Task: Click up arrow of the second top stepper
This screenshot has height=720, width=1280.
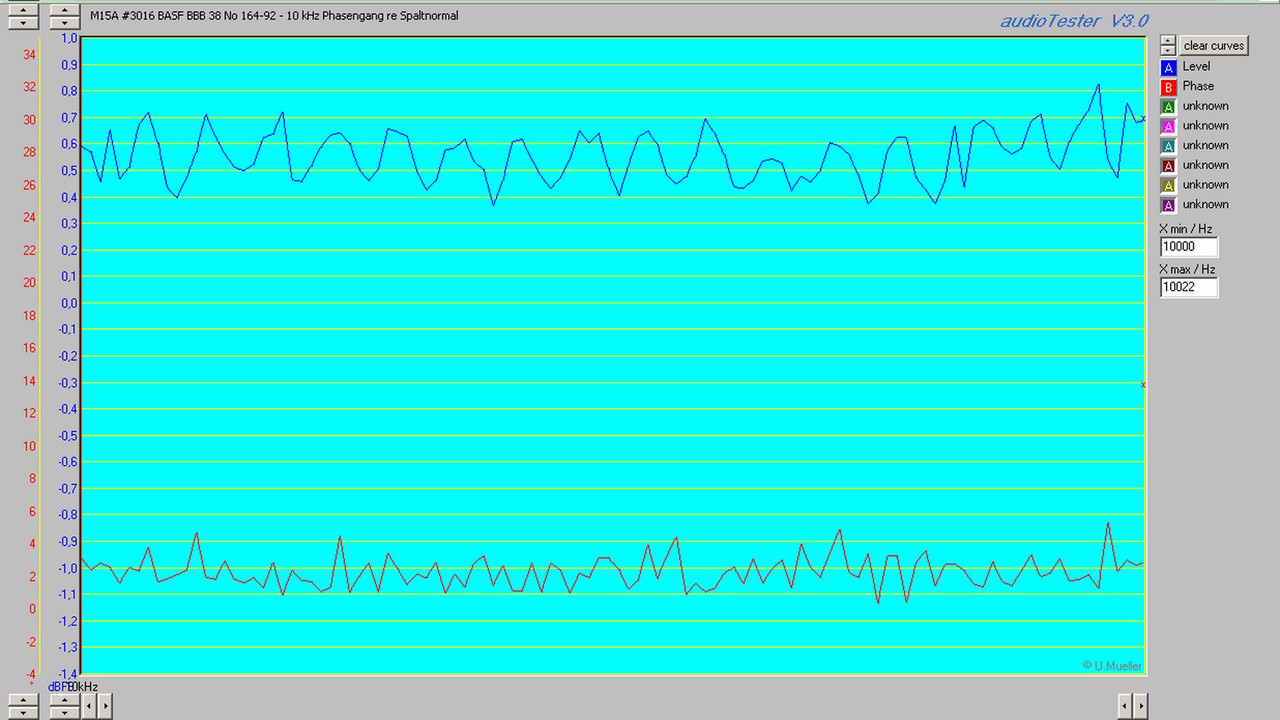Action: click(63, 9)
